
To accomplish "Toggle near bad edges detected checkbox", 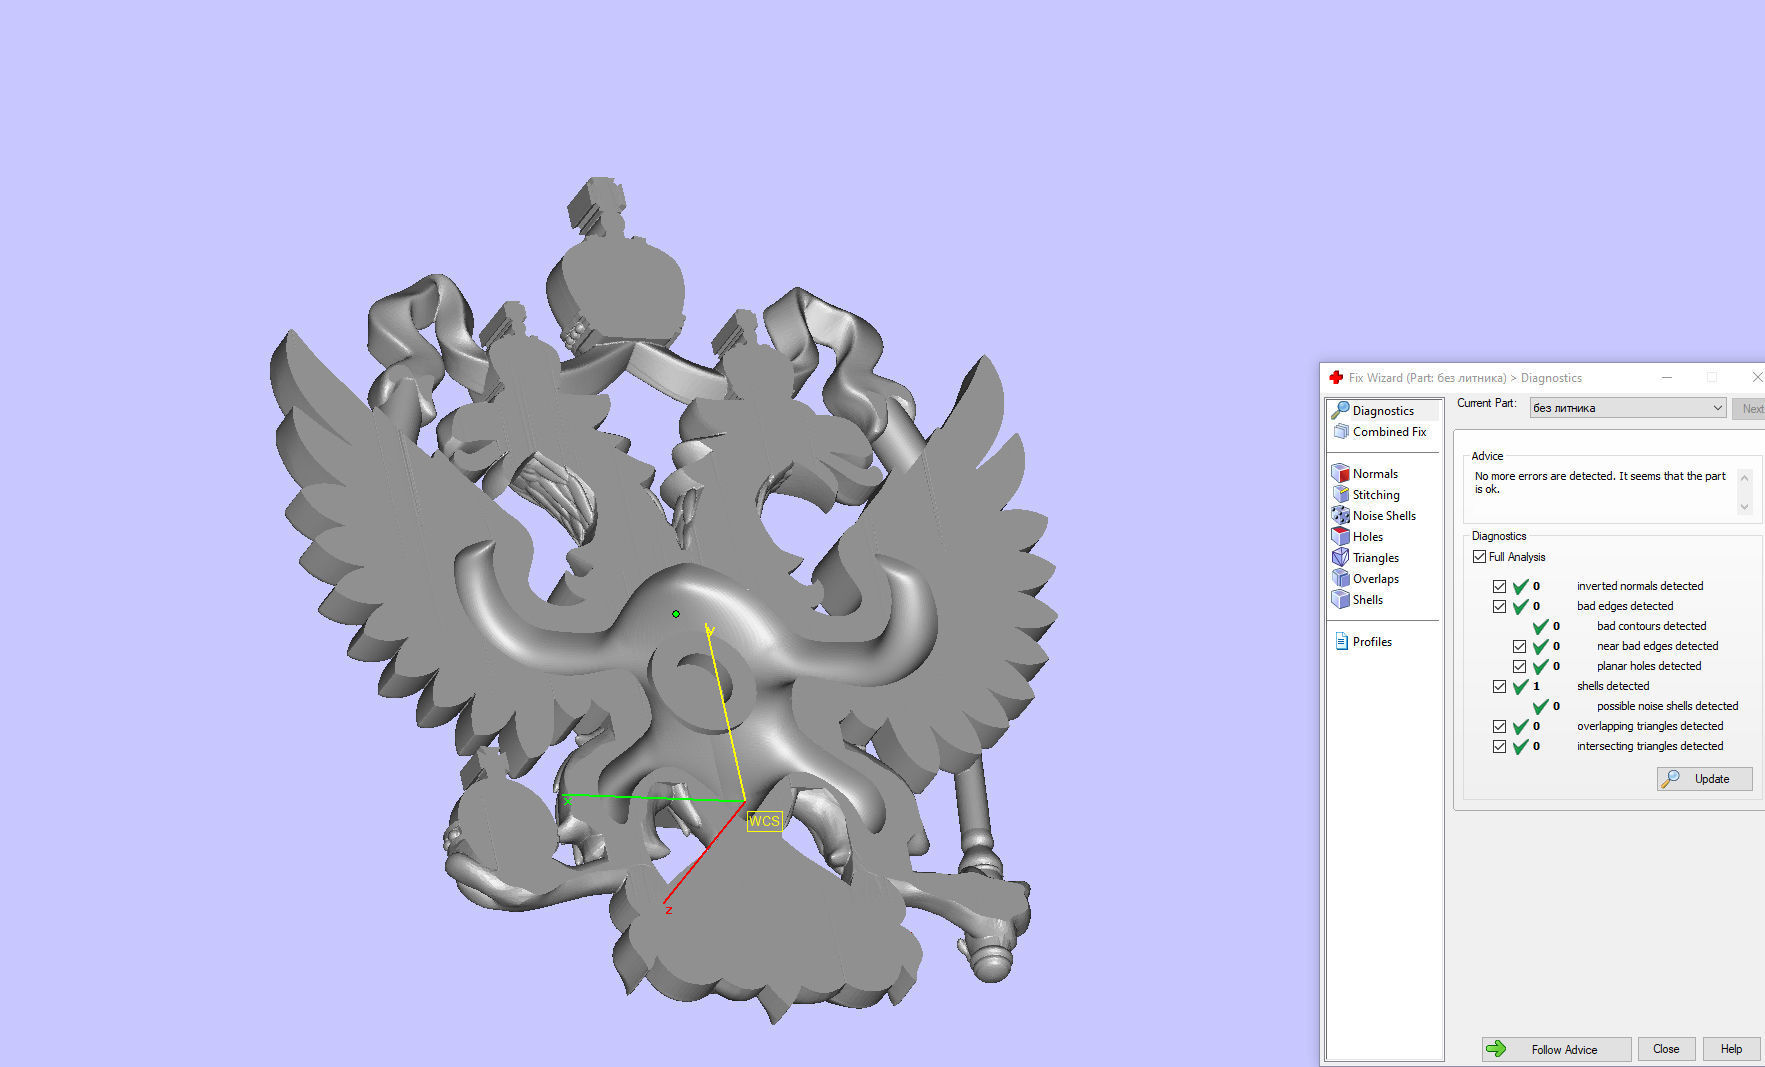I will tap(1519, 646).
